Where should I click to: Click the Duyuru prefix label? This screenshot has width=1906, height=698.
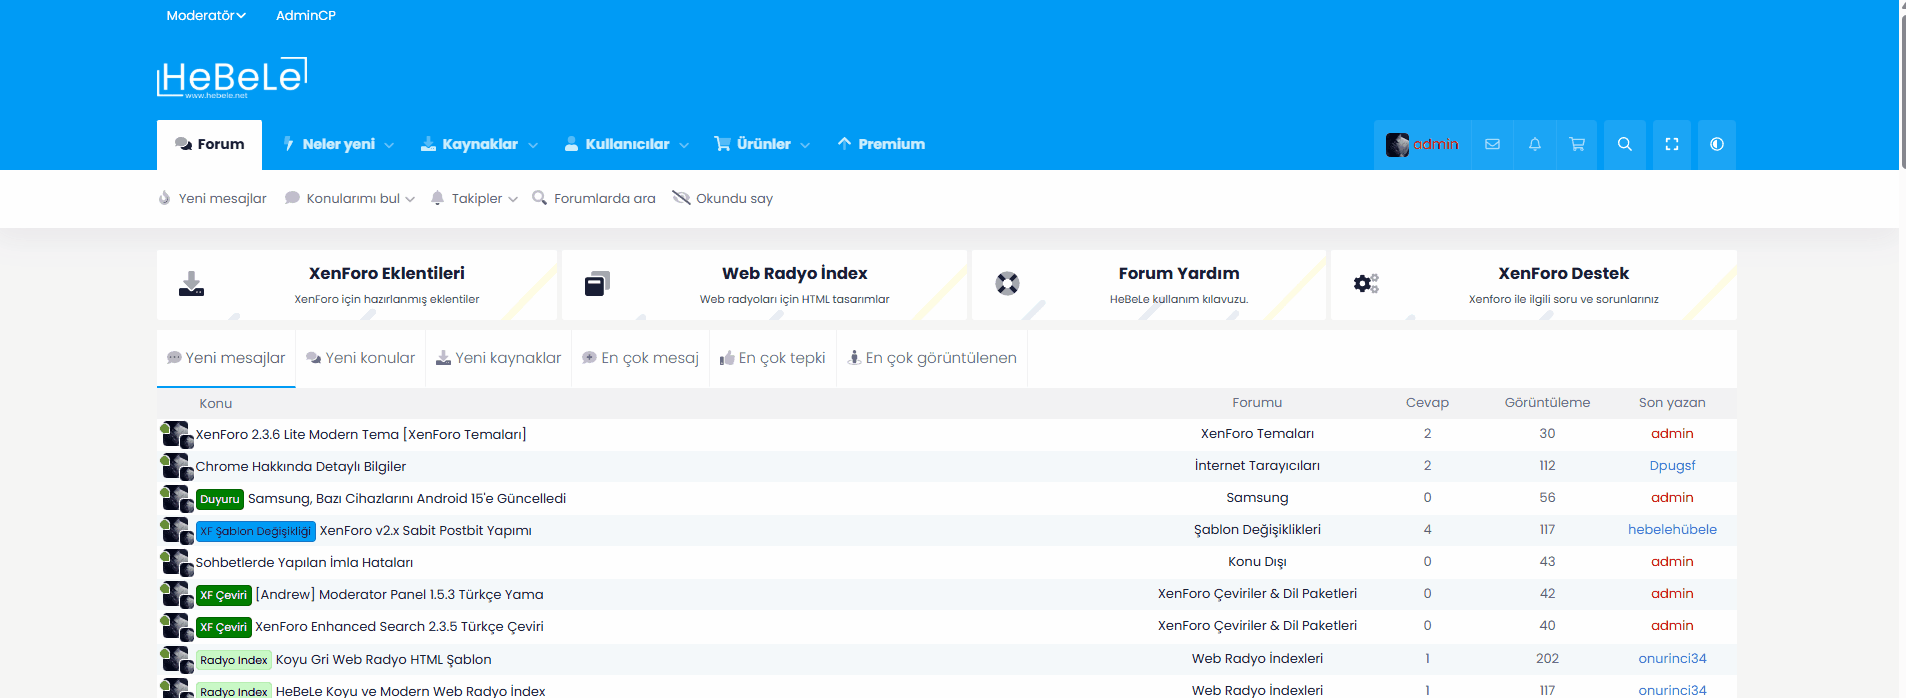220,499
